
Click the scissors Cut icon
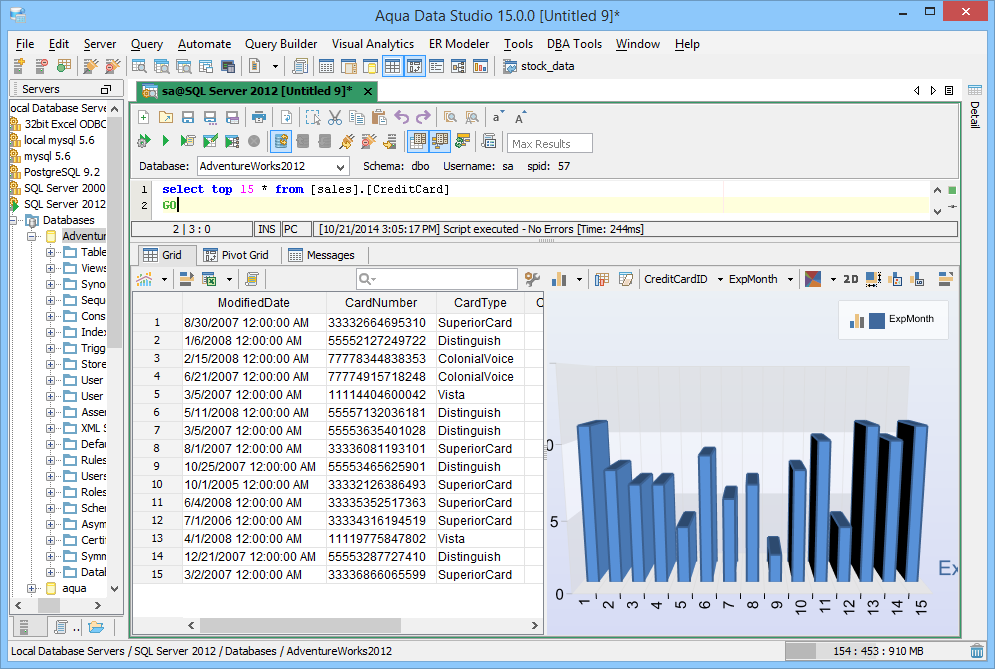click(335, 117)
